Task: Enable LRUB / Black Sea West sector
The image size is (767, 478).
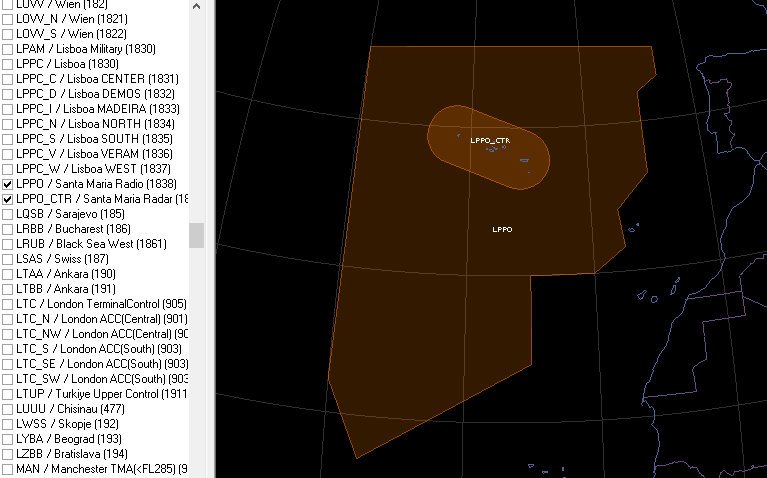Action: coord(8,244)
